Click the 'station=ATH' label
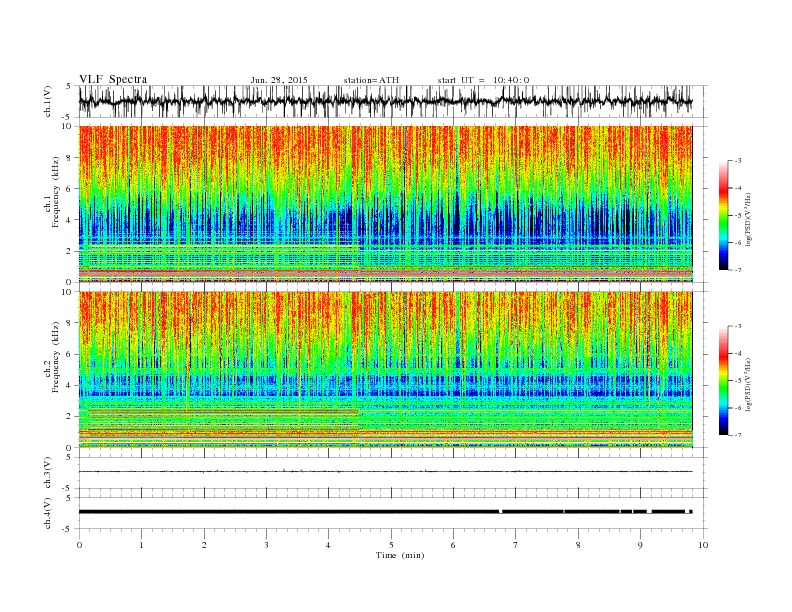The width and height of the screenshot is (792, 612). 371,80
